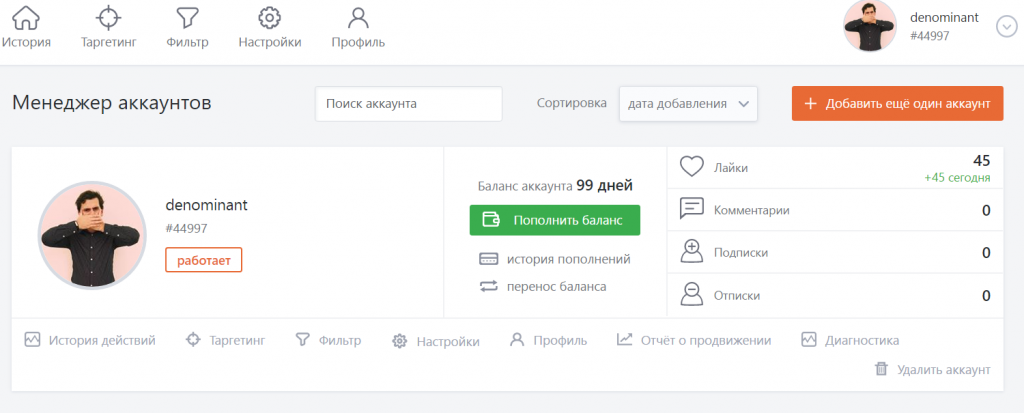Click the Лайки label in the stats panel
This screenshot has height=413, width=1024.
click(731, 168)
